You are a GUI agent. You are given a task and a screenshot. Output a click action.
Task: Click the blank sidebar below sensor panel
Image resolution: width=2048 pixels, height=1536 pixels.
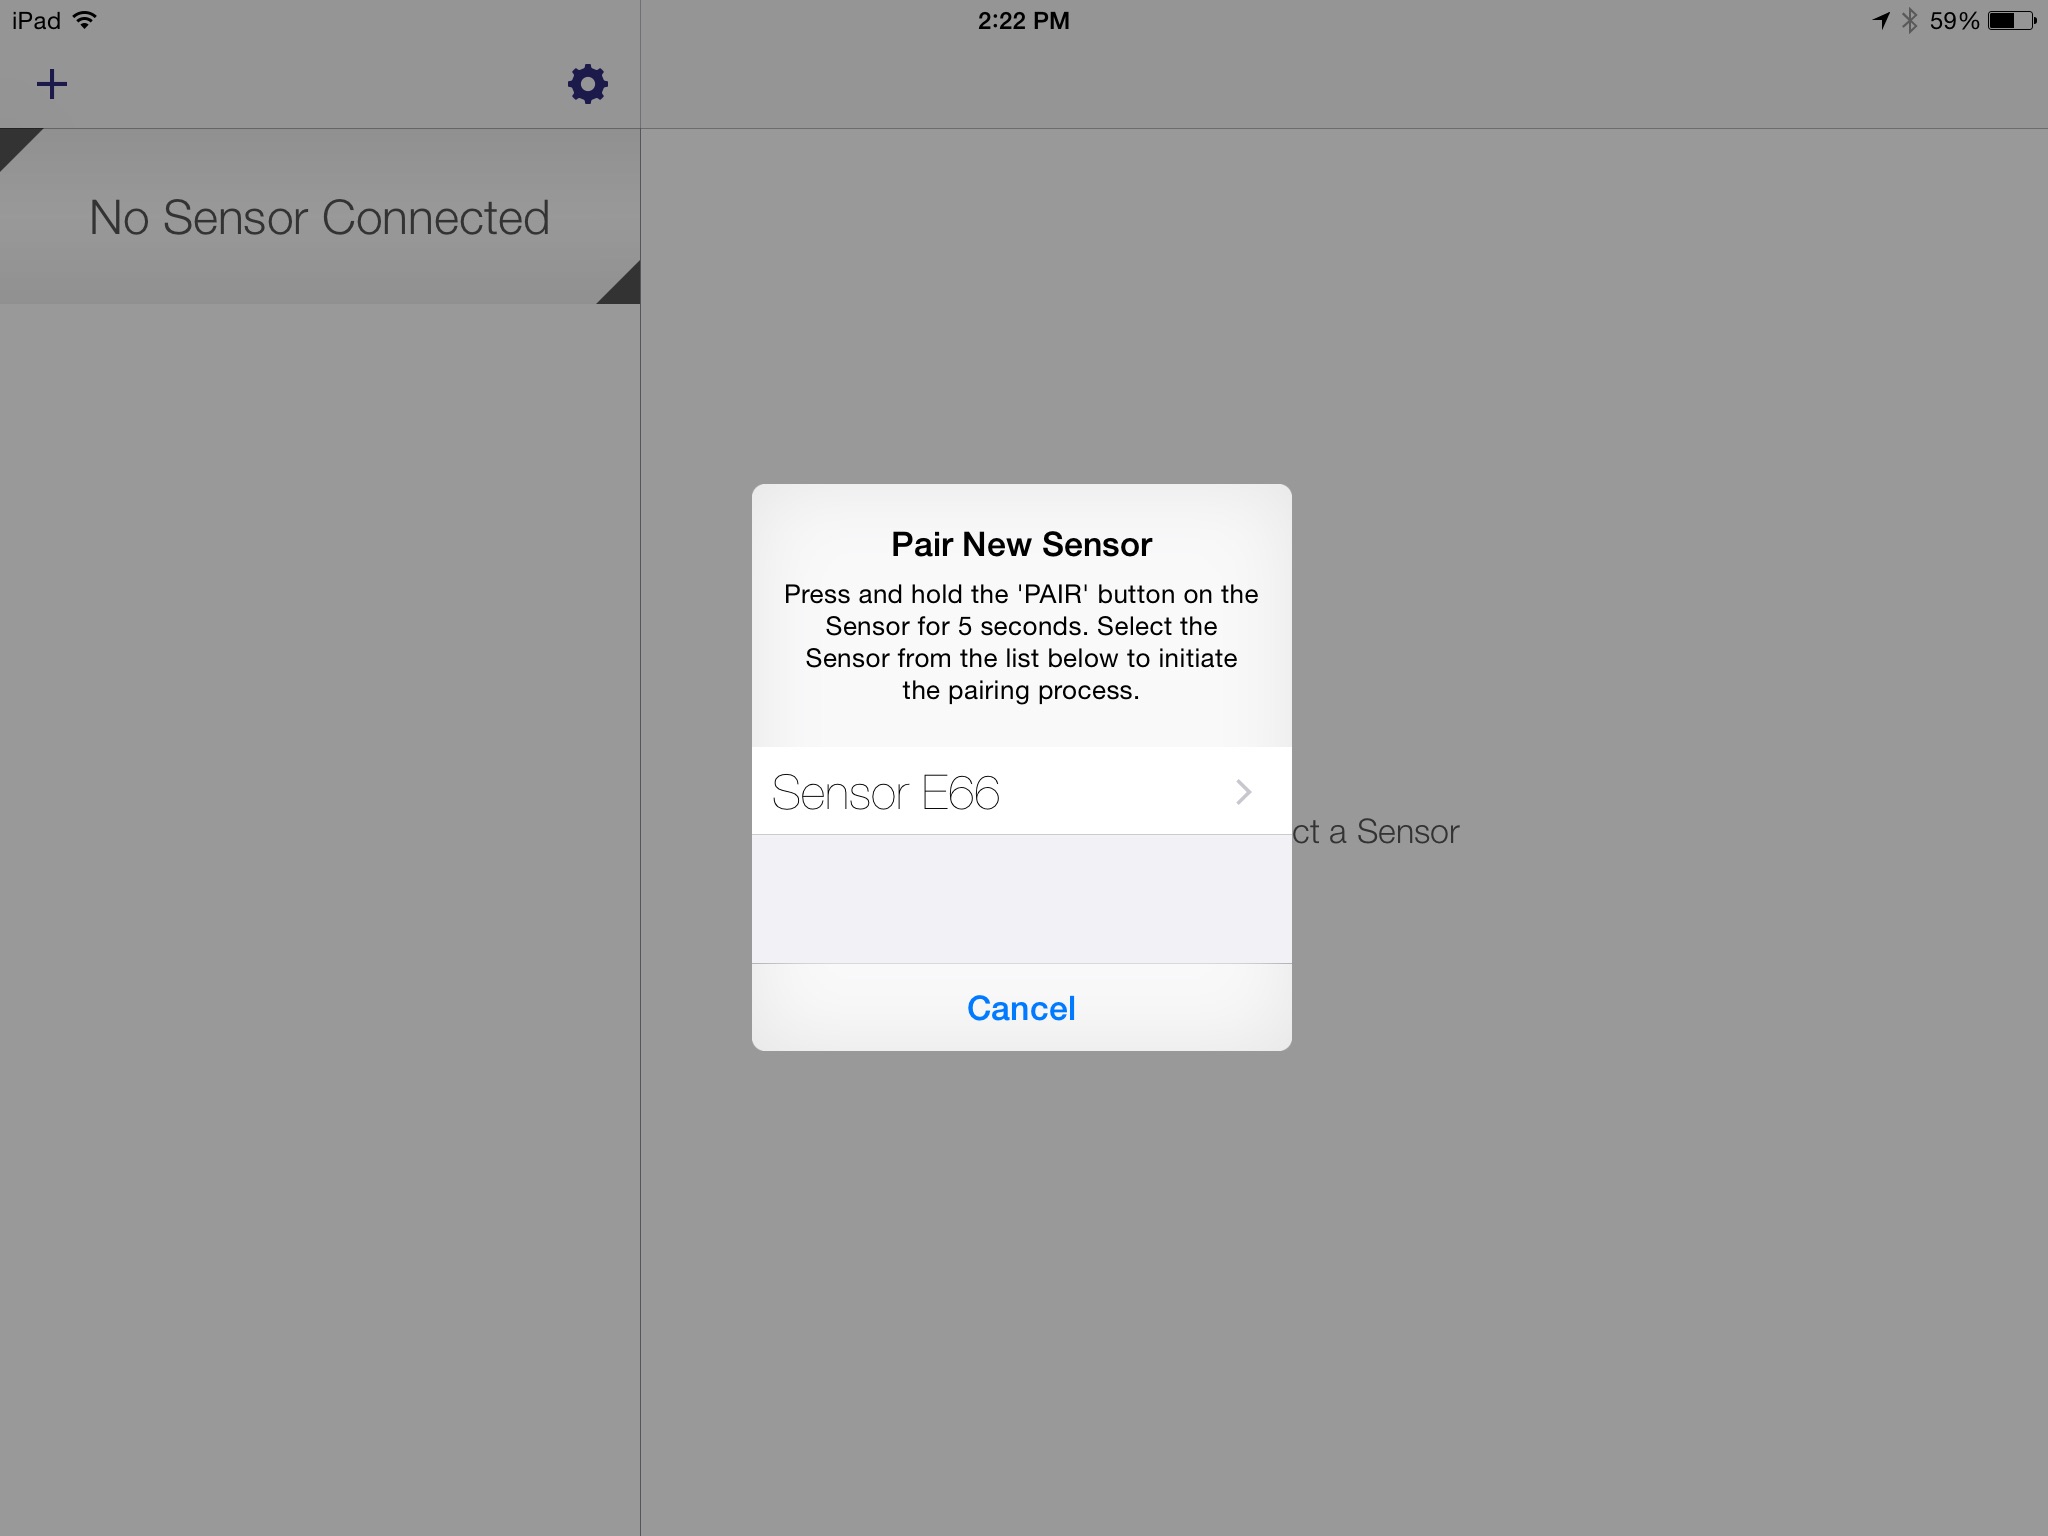tap(320, 920)
